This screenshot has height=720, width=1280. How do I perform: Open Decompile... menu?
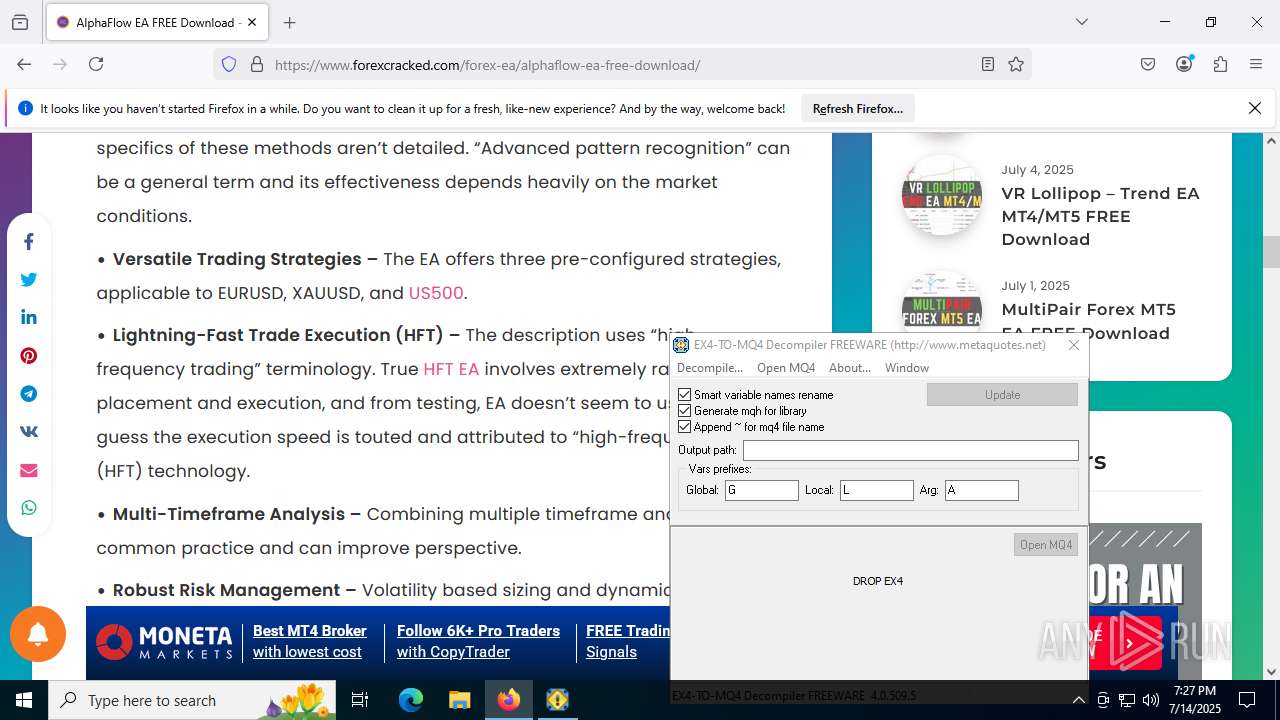pyautogui.click(x=710, y=368)
